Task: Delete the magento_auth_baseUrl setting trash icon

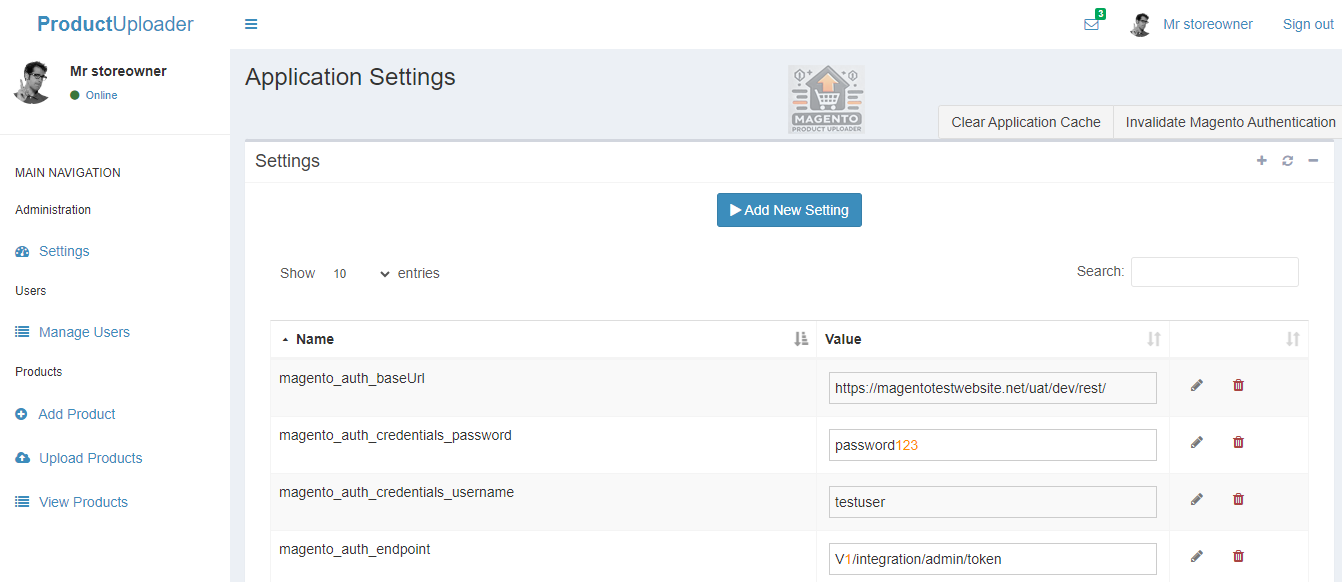Action: (1238, 385)
